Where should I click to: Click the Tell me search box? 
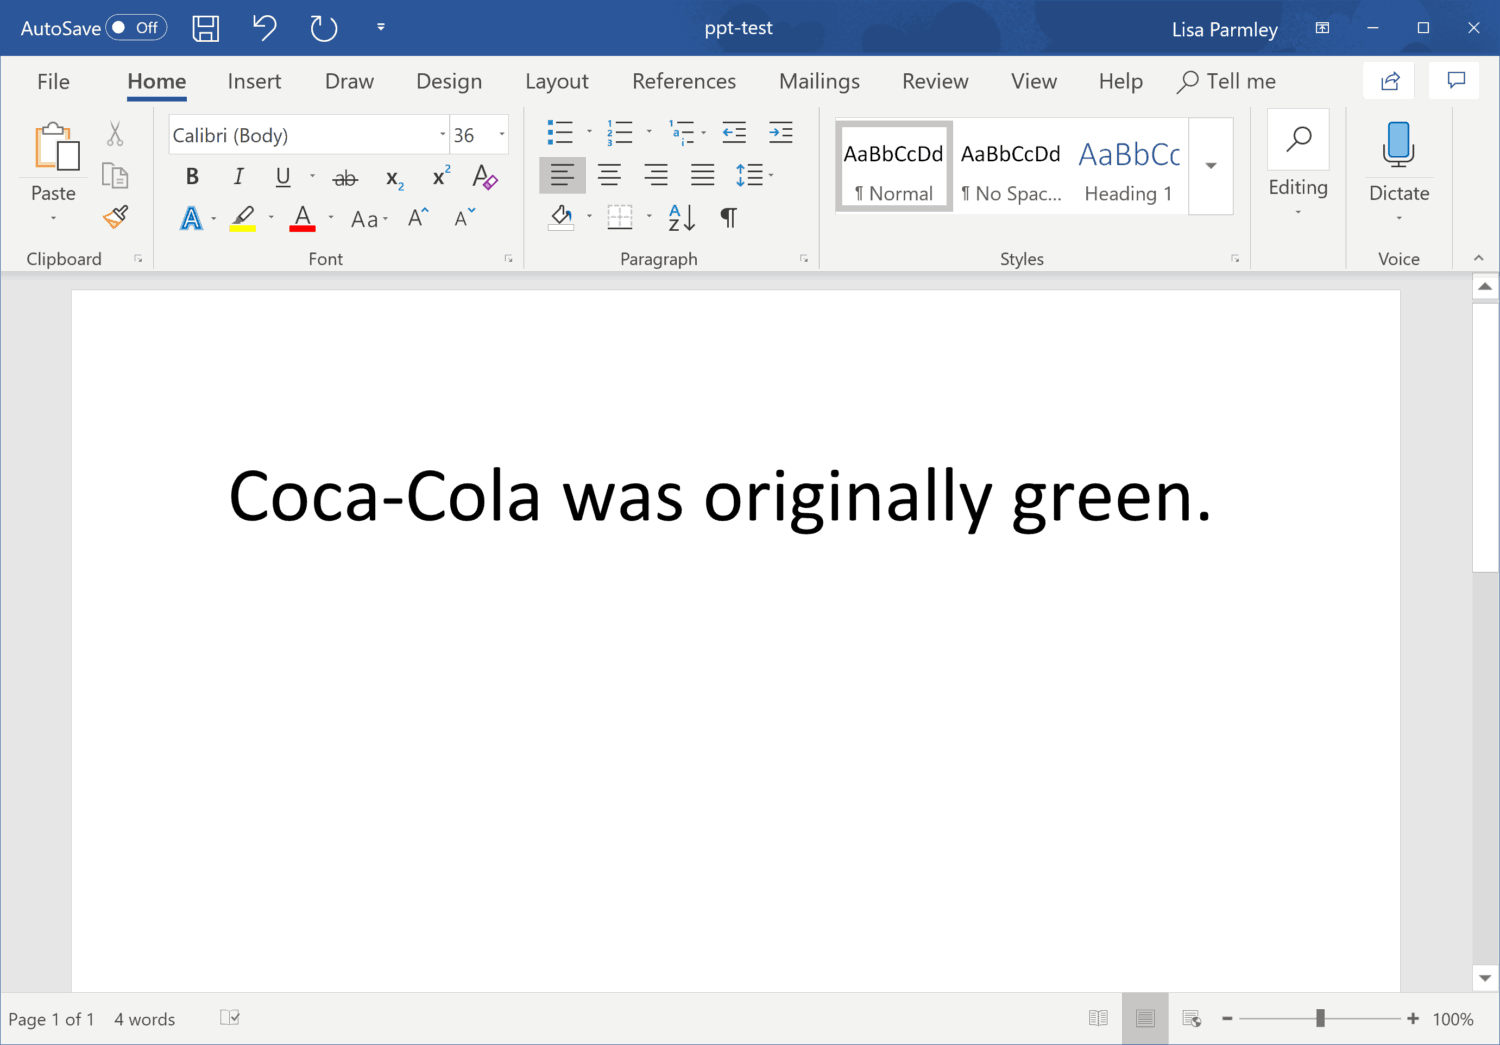[1227, 82]
